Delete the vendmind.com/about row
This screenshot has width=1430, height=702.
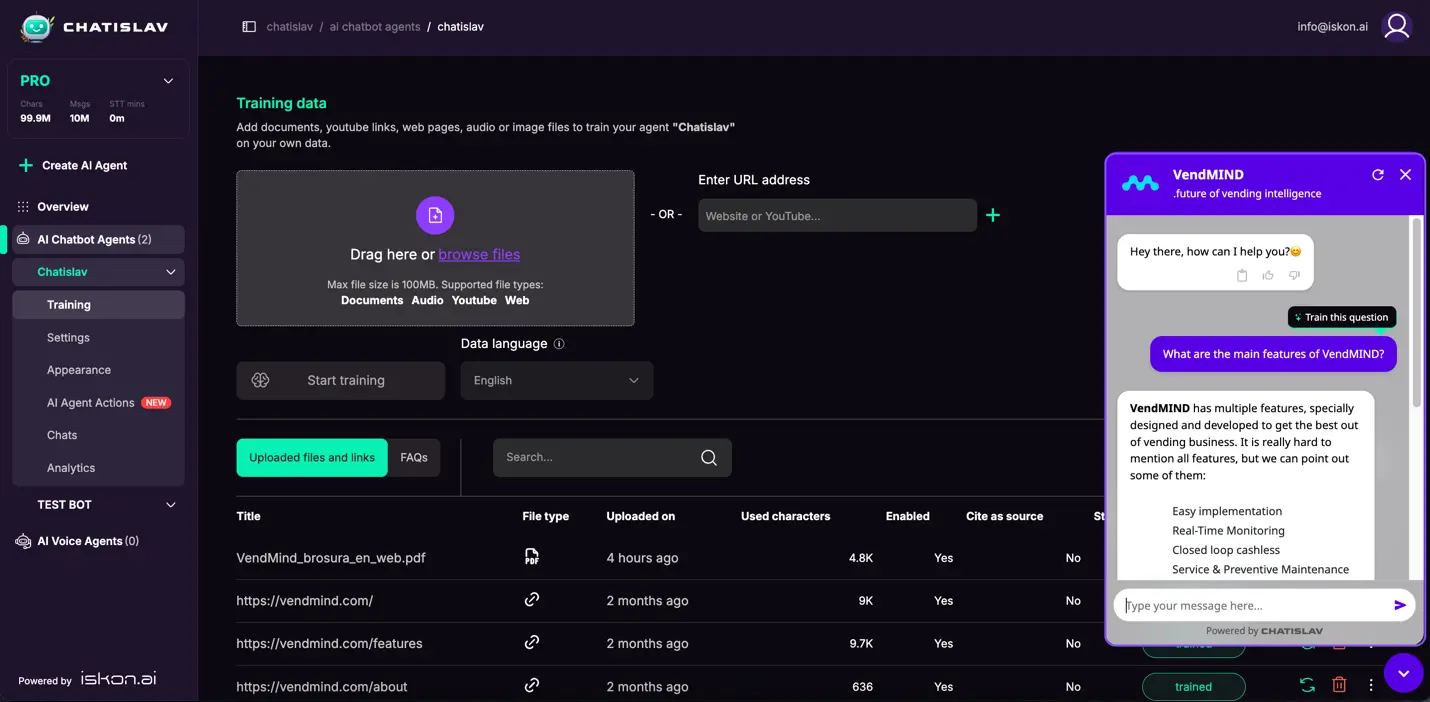tap(1339, 686)
